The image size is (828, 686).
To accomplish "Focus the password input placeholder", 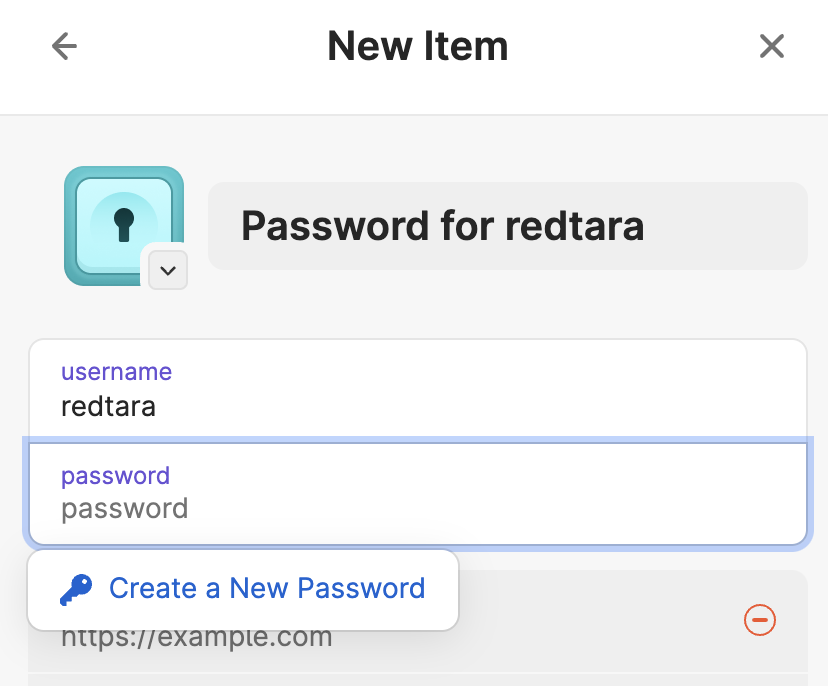I will 125,509.
